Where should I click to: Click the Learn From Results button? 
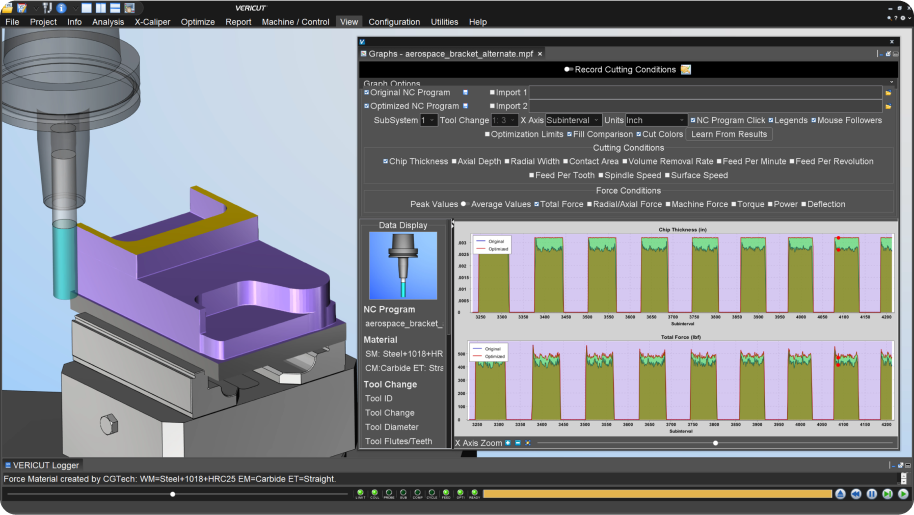(729, 134)
